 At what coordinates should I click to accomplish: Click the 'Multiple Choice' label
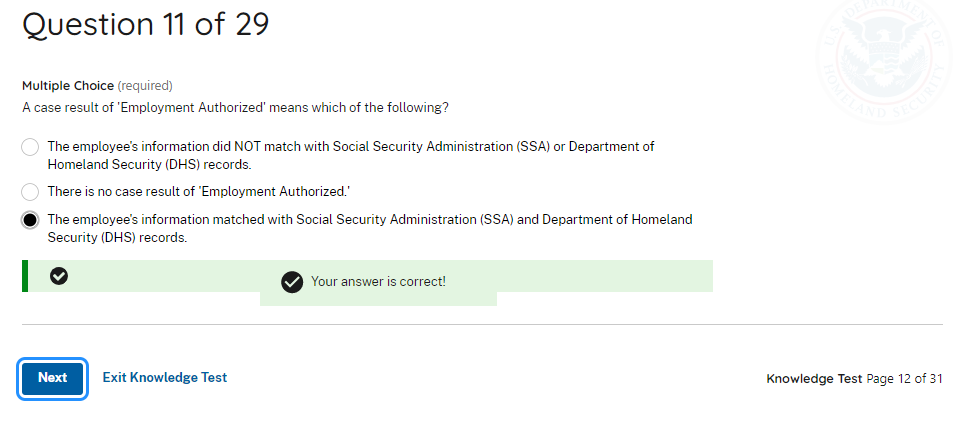pos(68,86)
